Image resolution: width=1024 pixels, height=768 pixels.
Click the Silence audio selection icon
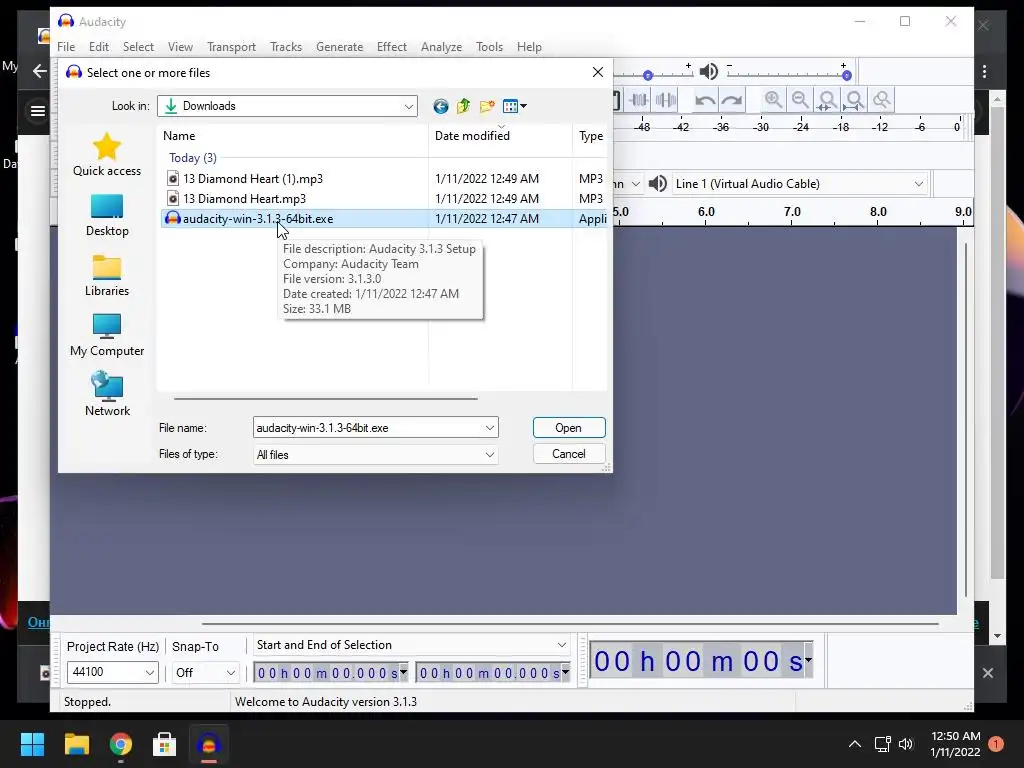[665, 100]
